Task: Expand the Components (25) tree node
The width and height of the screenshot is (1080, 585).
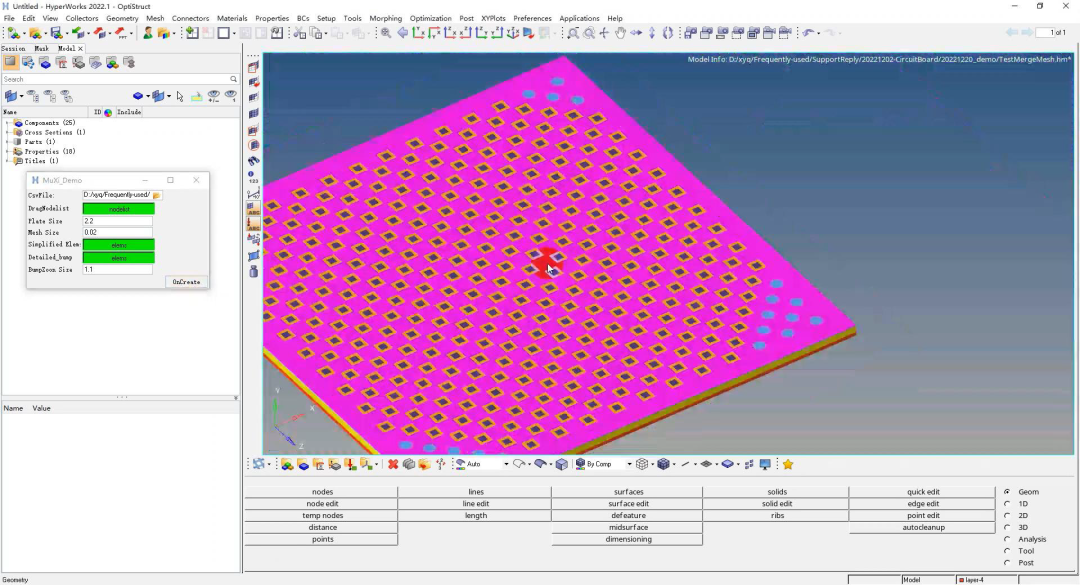Action: [7, 123]
